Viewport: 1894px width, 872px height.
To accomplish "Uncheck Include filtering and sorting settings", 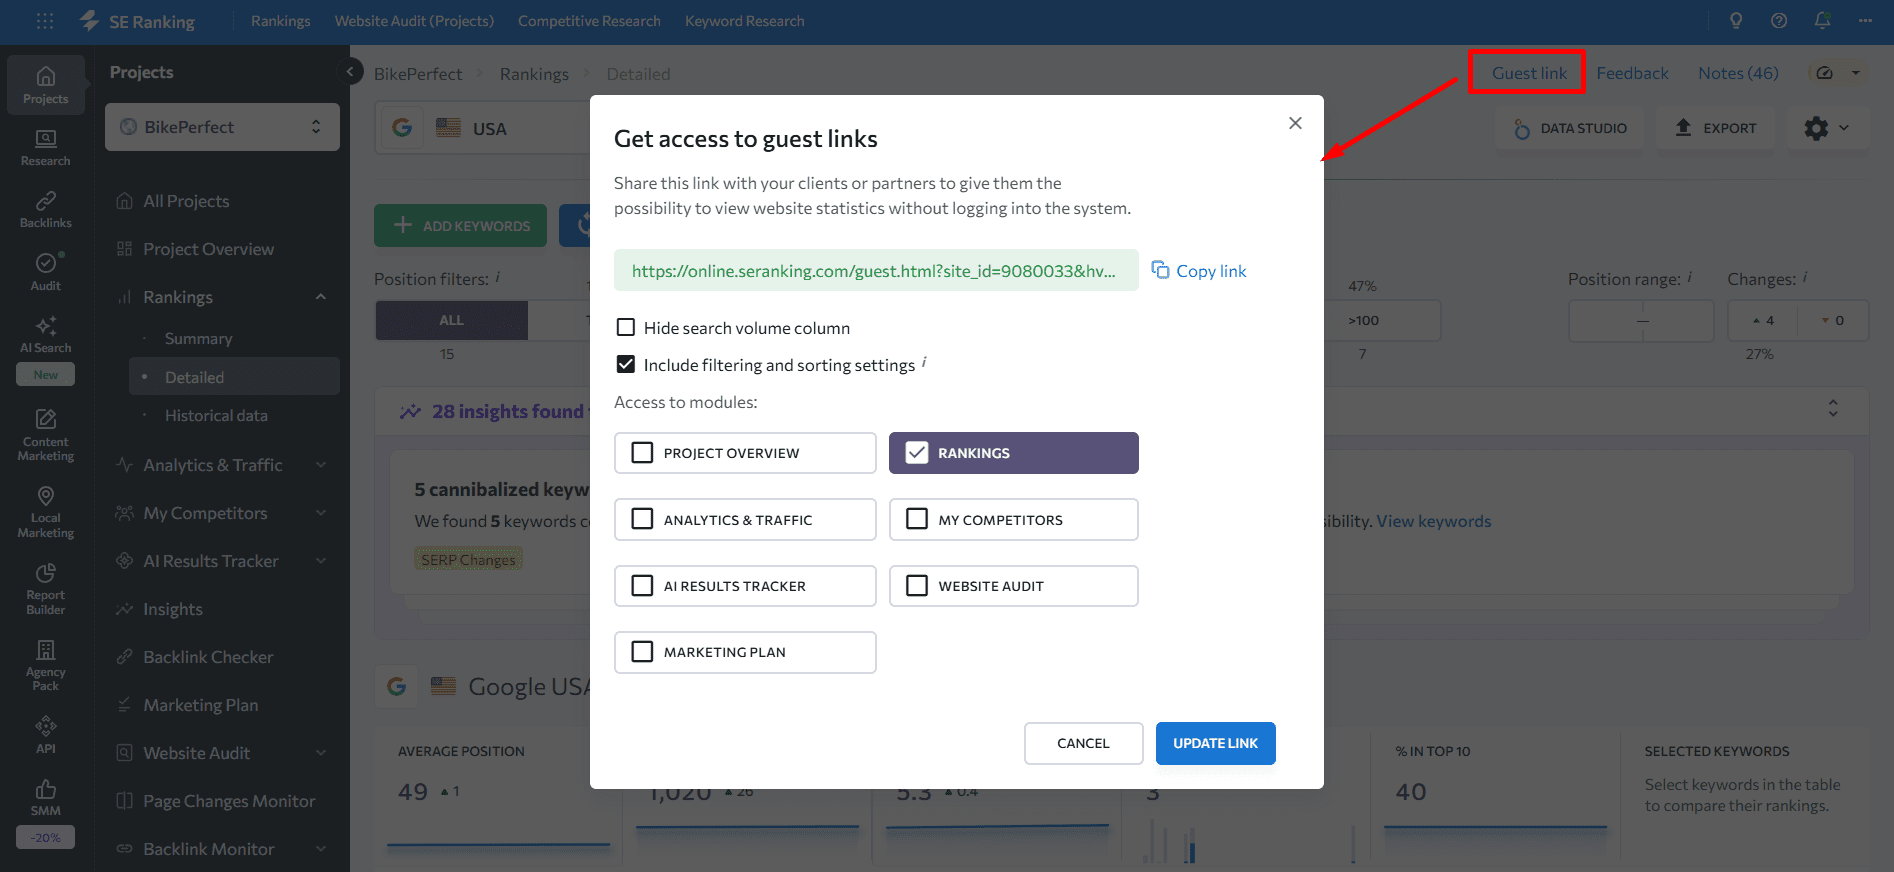I will click(x=626, y=364).
